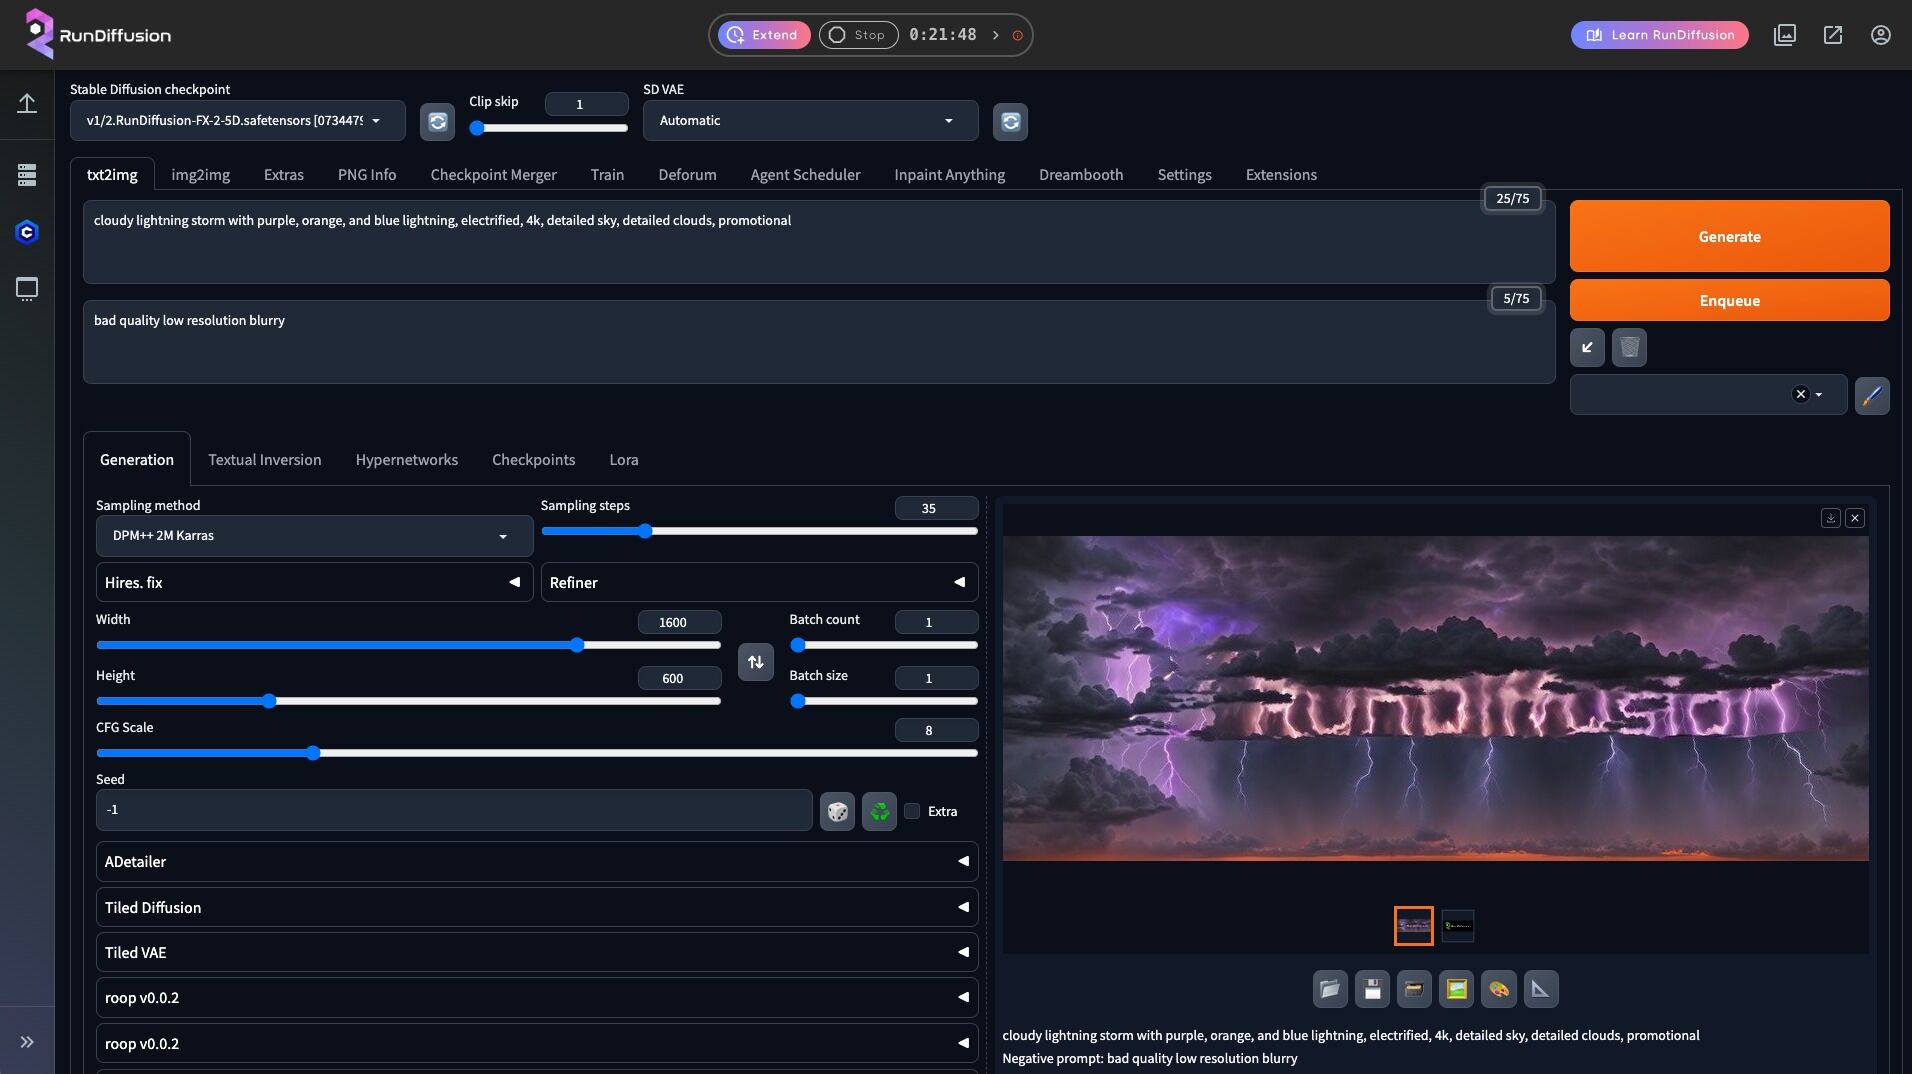Open in new window icon in top bar
Image resolution: width=1912 pixels, height=1074 pixels.
(1833, 35)
